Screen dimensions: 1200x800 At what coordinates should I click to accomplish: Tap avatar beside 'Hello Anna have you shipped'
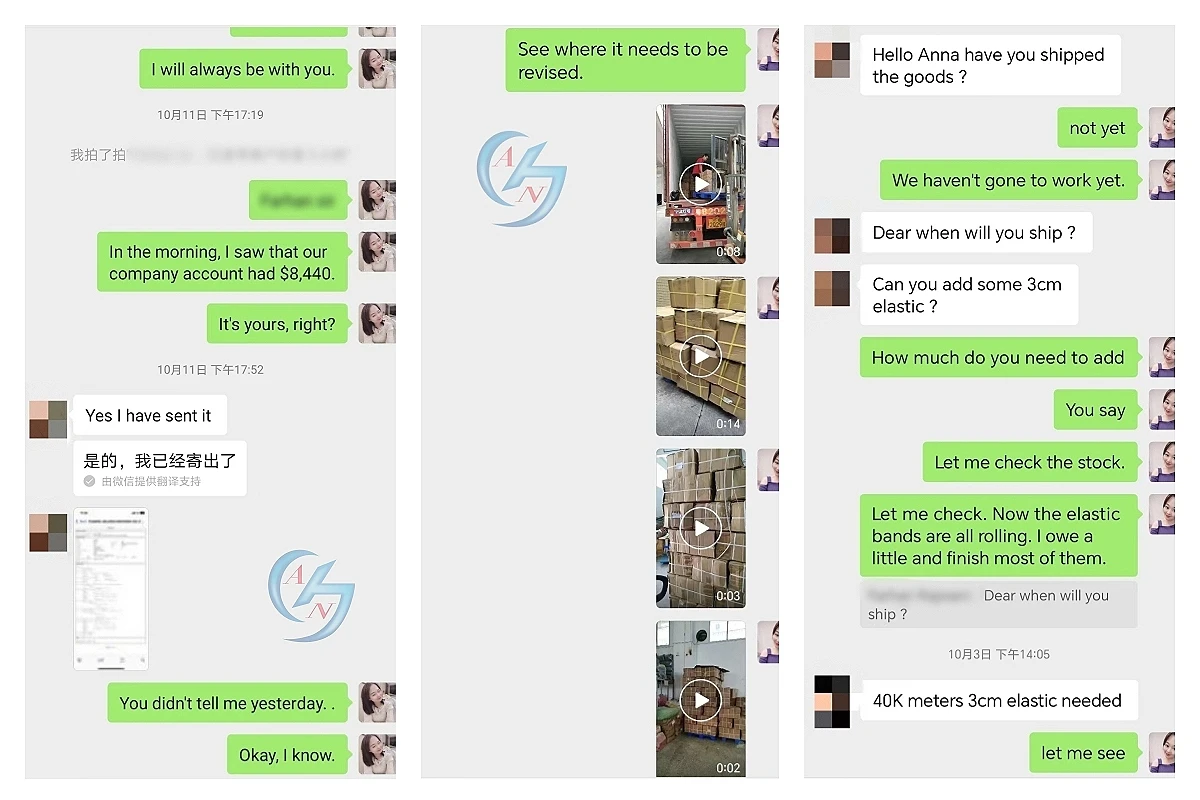(832, 60)
